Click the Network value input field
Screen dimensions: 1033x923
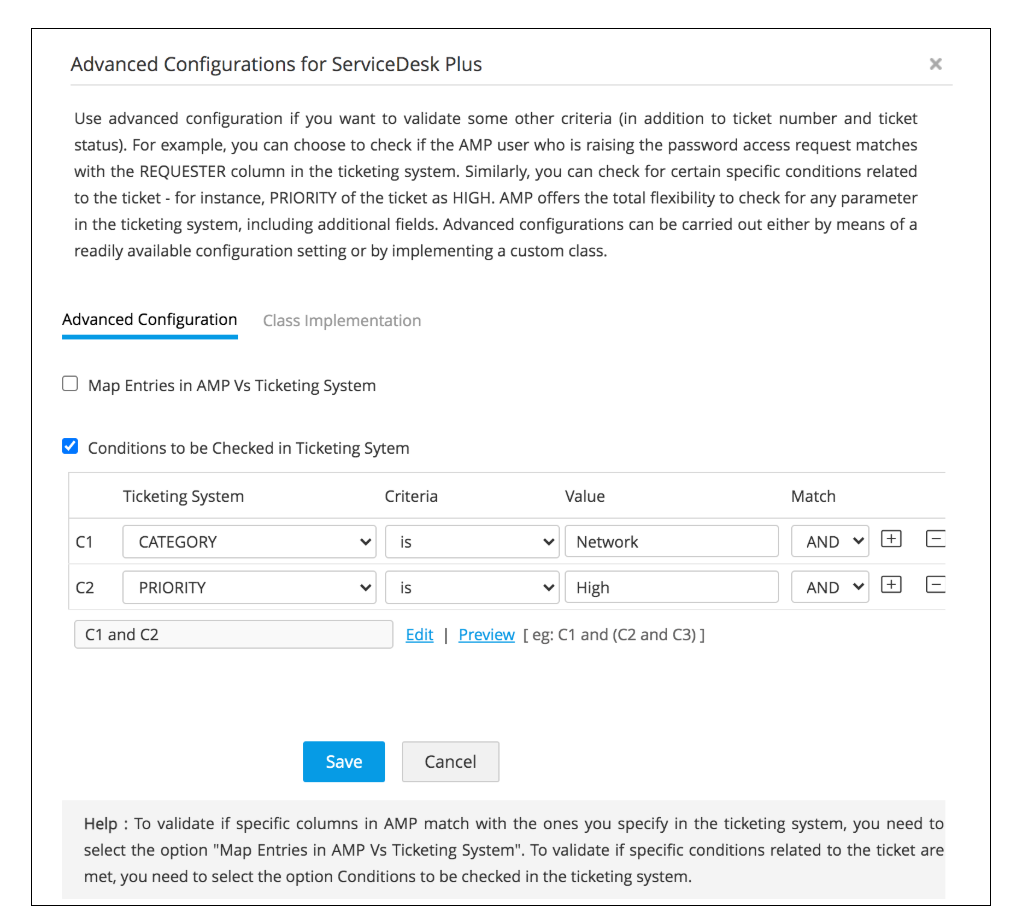671,542
